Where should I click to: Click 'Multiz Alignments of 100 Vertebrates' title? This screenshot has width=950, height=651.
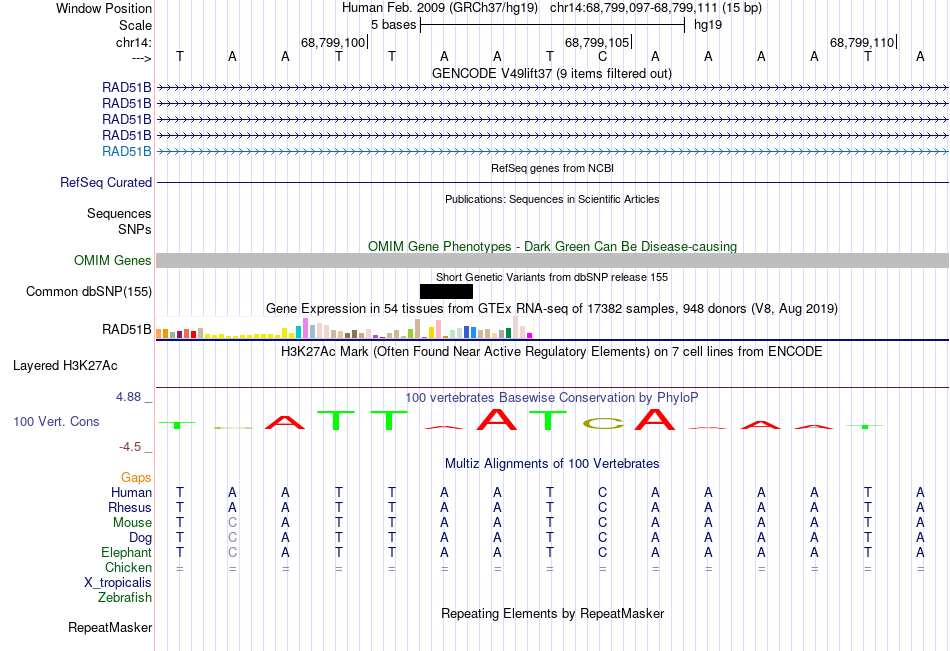coord(552,464)
